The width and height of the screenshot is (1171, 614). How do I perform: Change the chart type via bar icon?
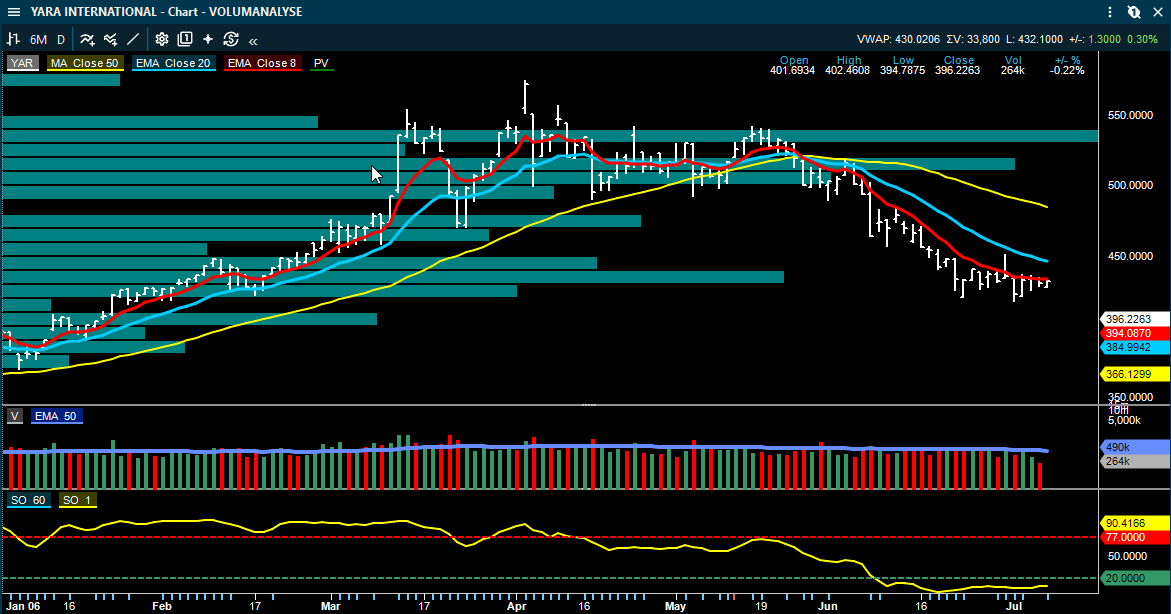click(x=13, y=39)
